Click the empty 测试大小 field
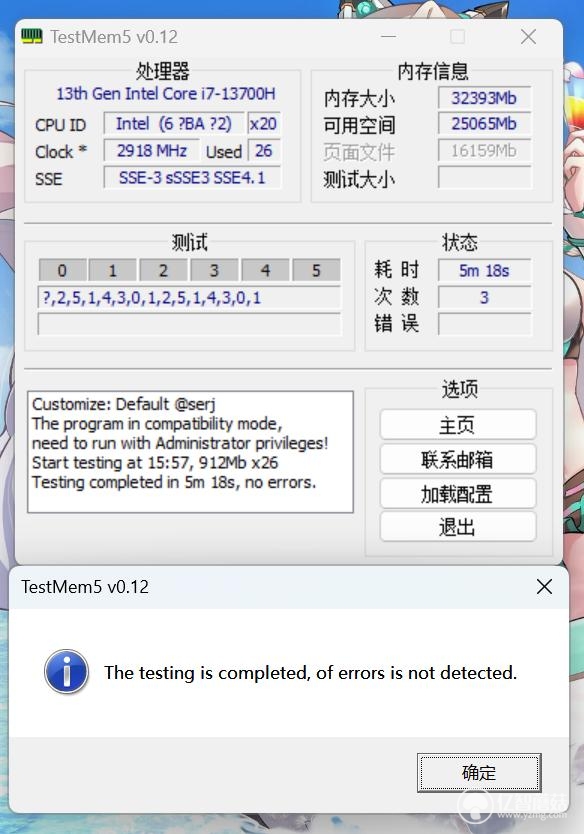This screenshot has width=584, height=834. click(x=485, y=178)
